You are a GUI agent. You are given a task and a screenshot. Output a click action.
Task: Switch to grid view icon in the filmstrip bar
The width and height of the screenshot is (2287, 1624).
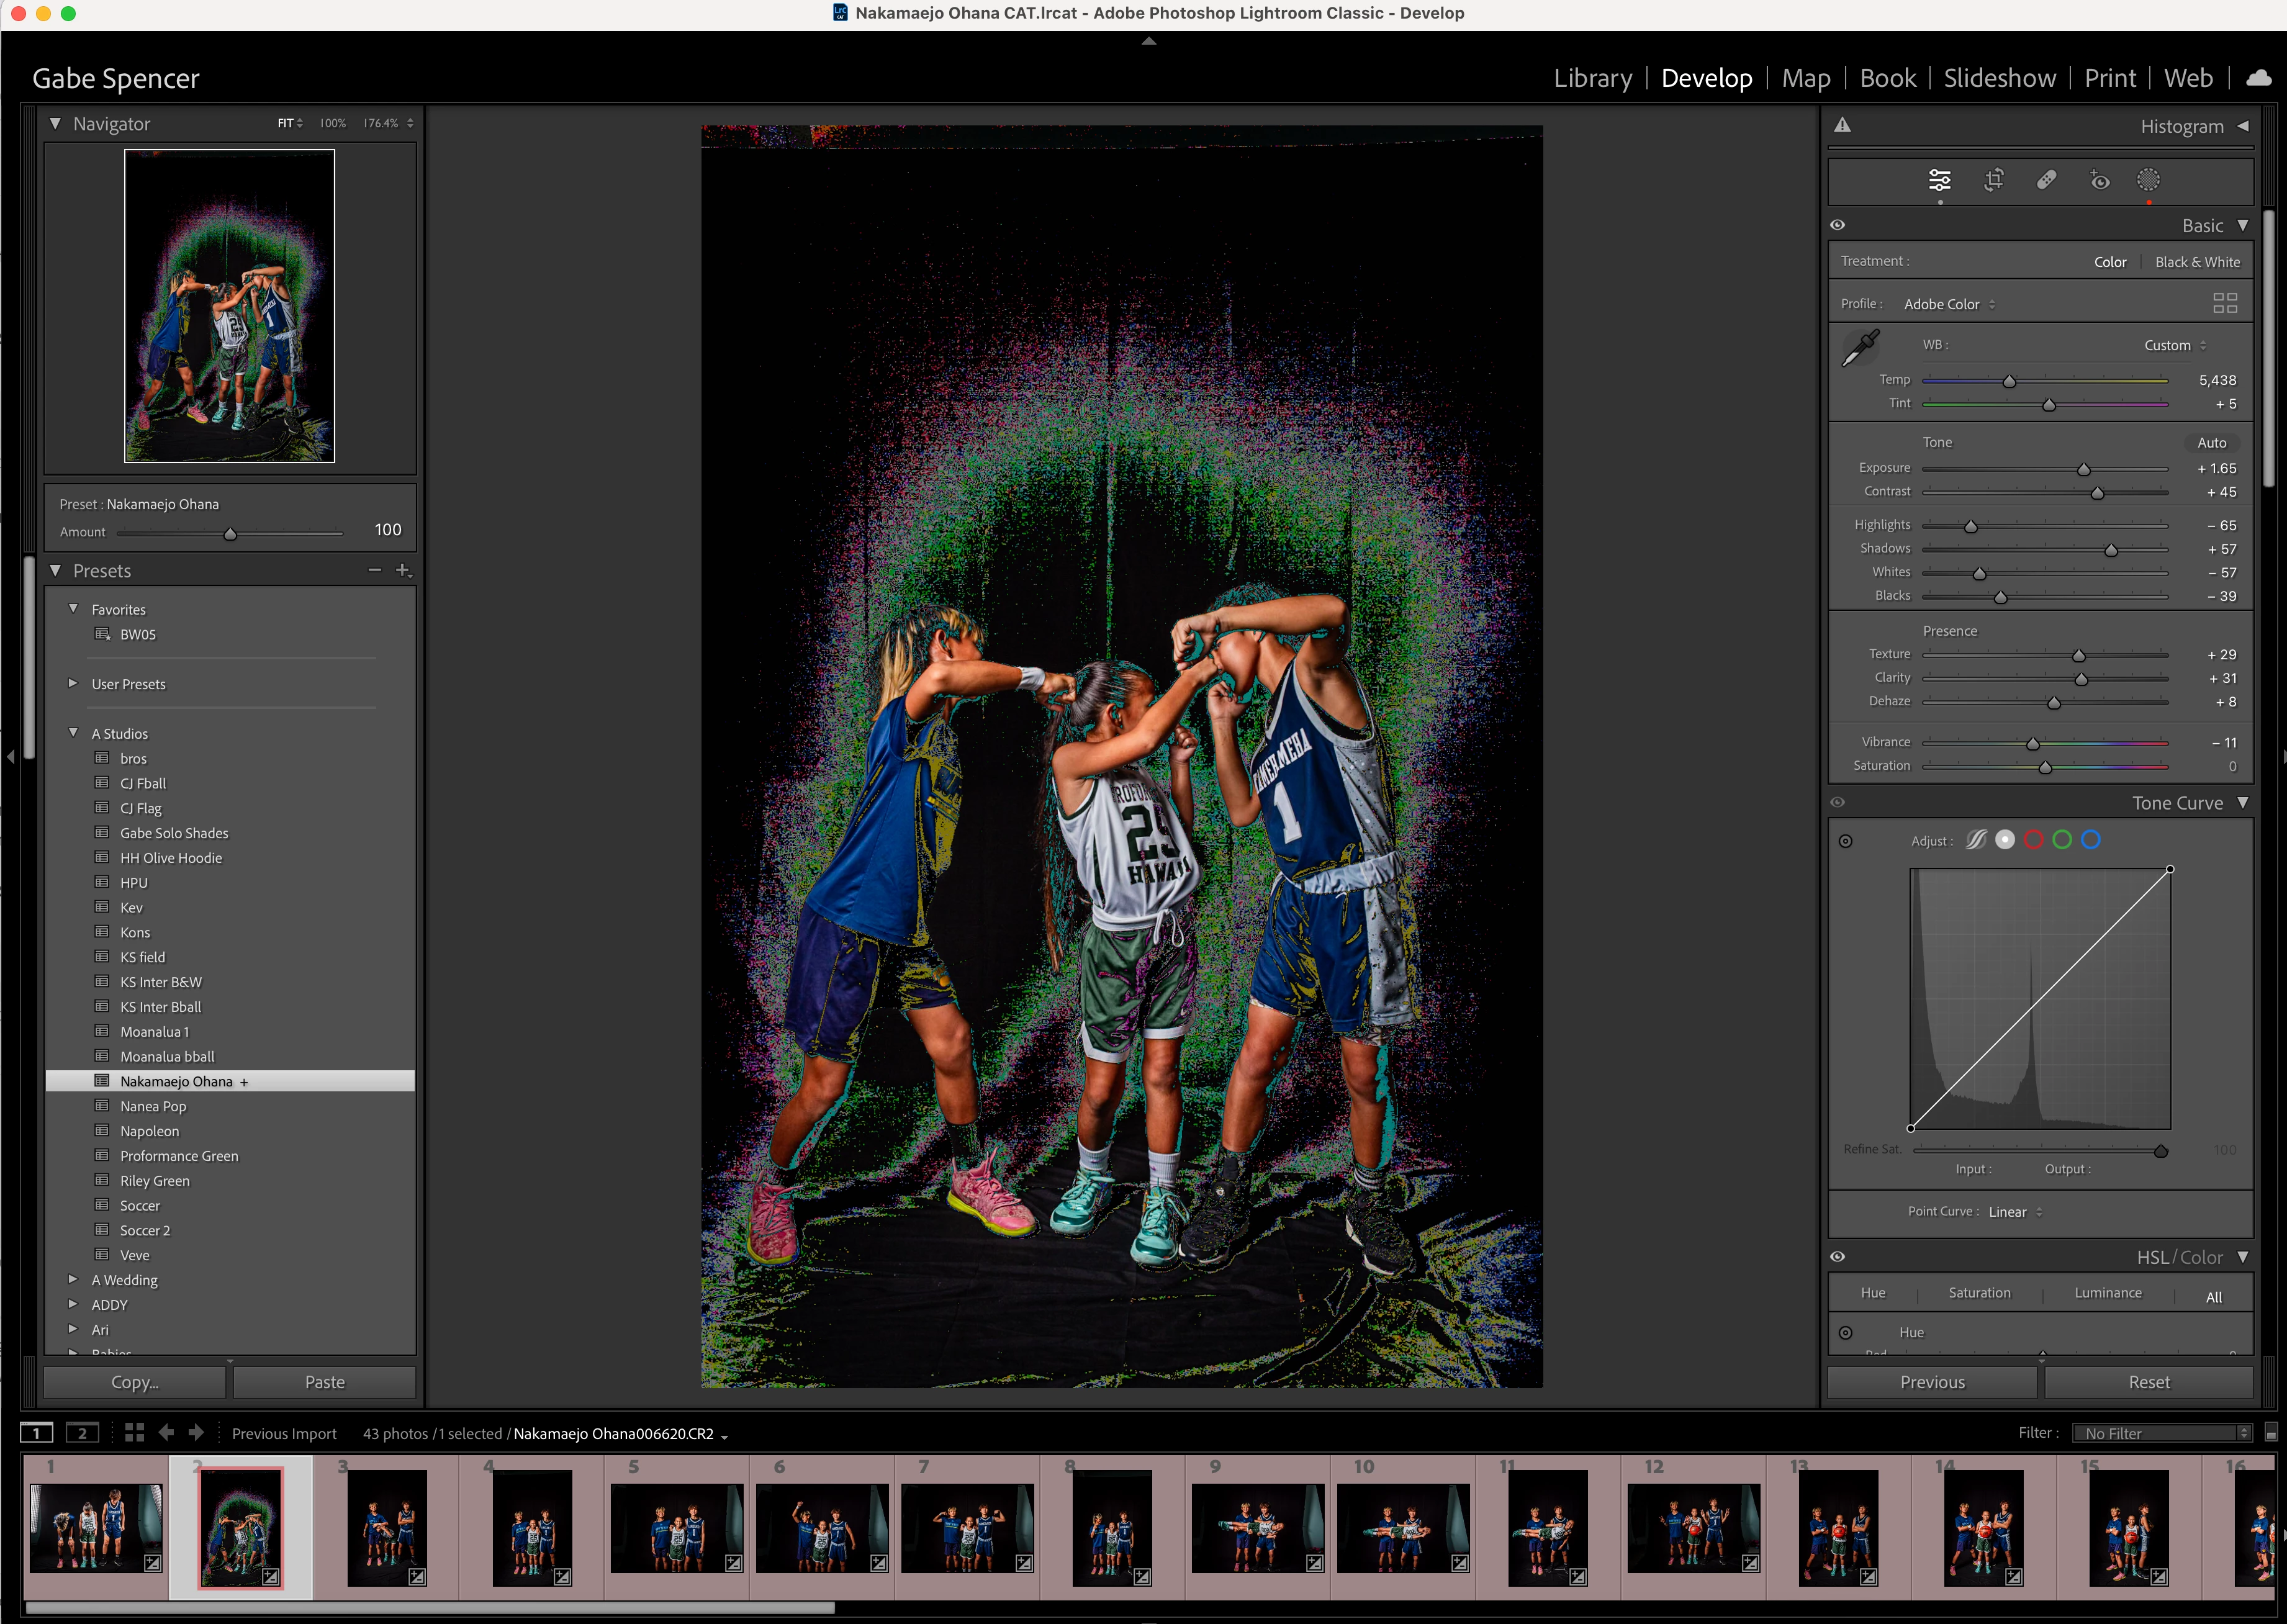click(134, 1432)
